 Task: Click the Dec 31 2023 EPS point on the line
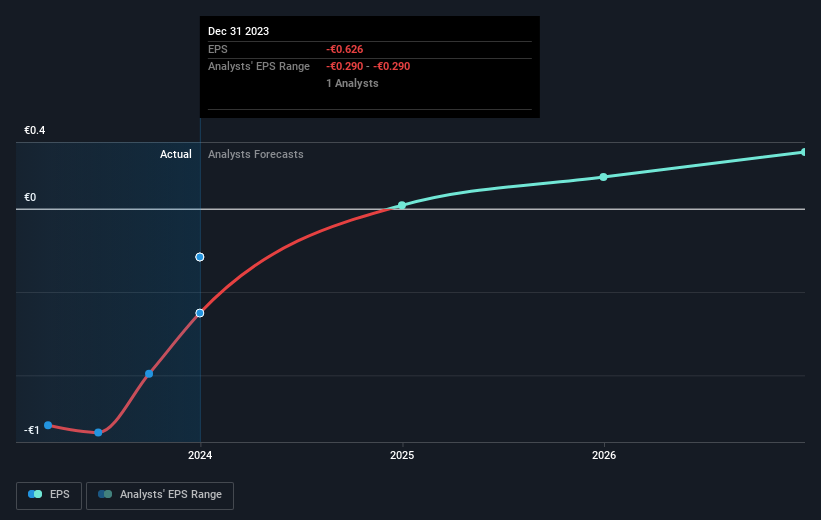point(200,313)
